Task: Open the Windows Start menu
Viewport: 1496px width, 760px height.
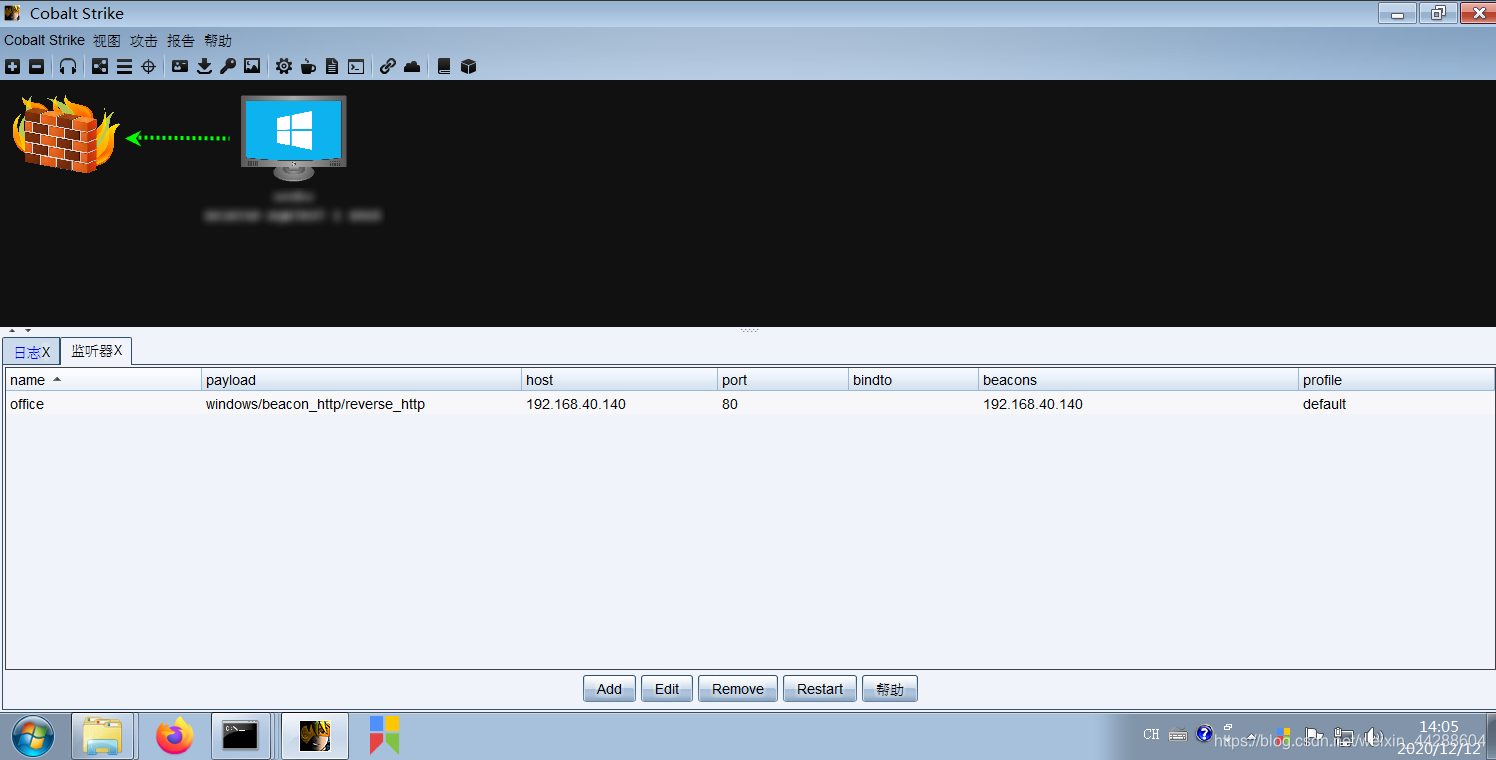Action: click(x=31, y=737)
